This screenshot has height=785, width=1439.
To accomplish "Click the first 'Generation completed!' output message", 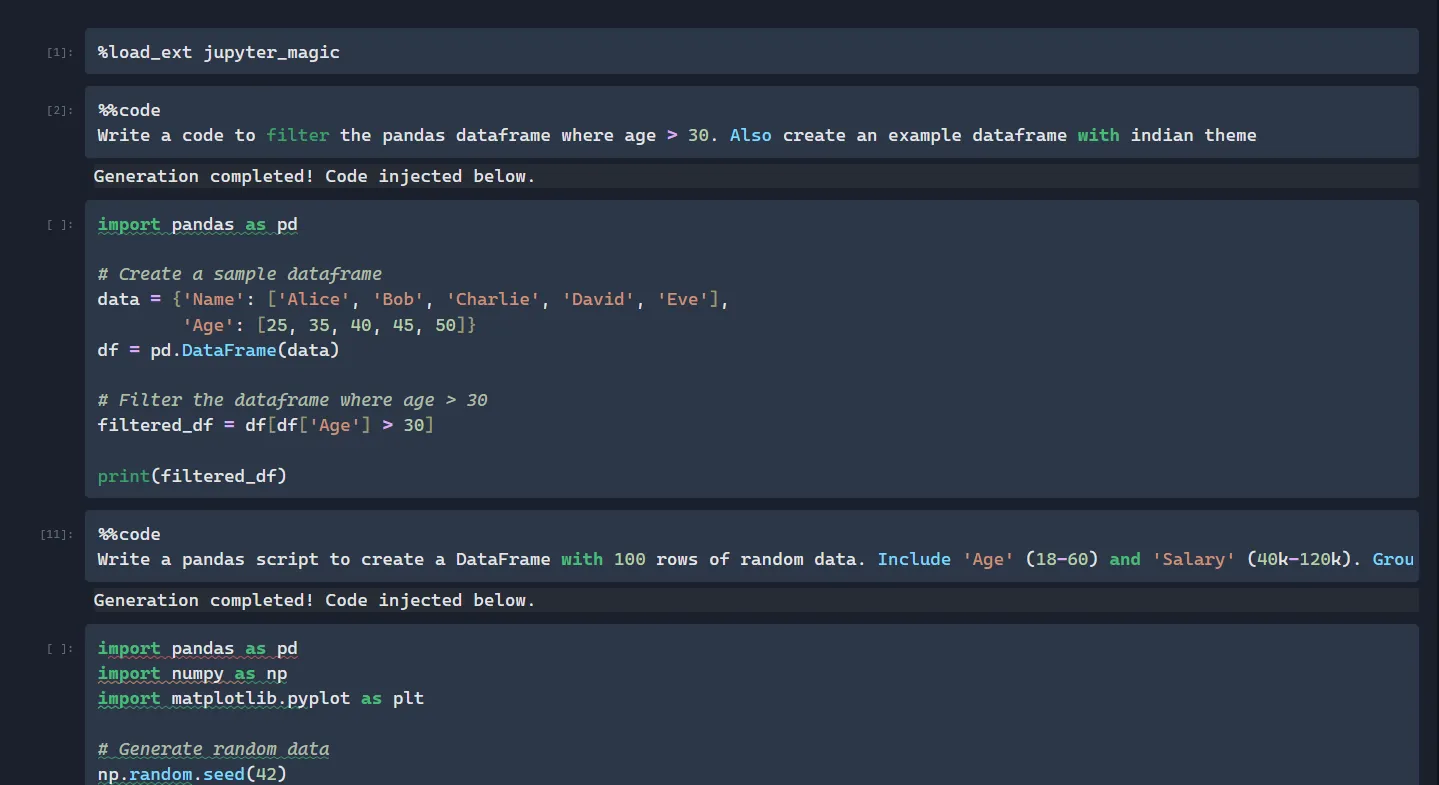I will coord(314,176).
